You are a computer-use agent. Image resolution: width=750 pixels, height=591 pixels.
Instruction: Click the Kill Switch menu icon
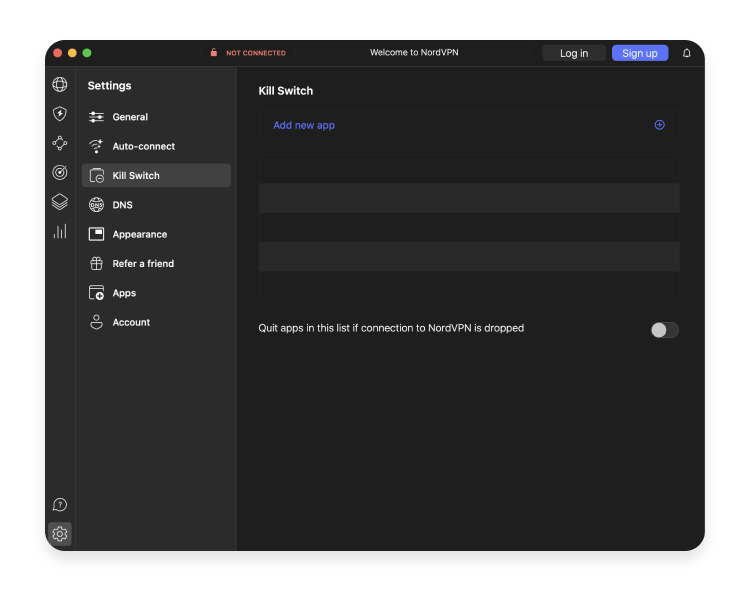97,175
